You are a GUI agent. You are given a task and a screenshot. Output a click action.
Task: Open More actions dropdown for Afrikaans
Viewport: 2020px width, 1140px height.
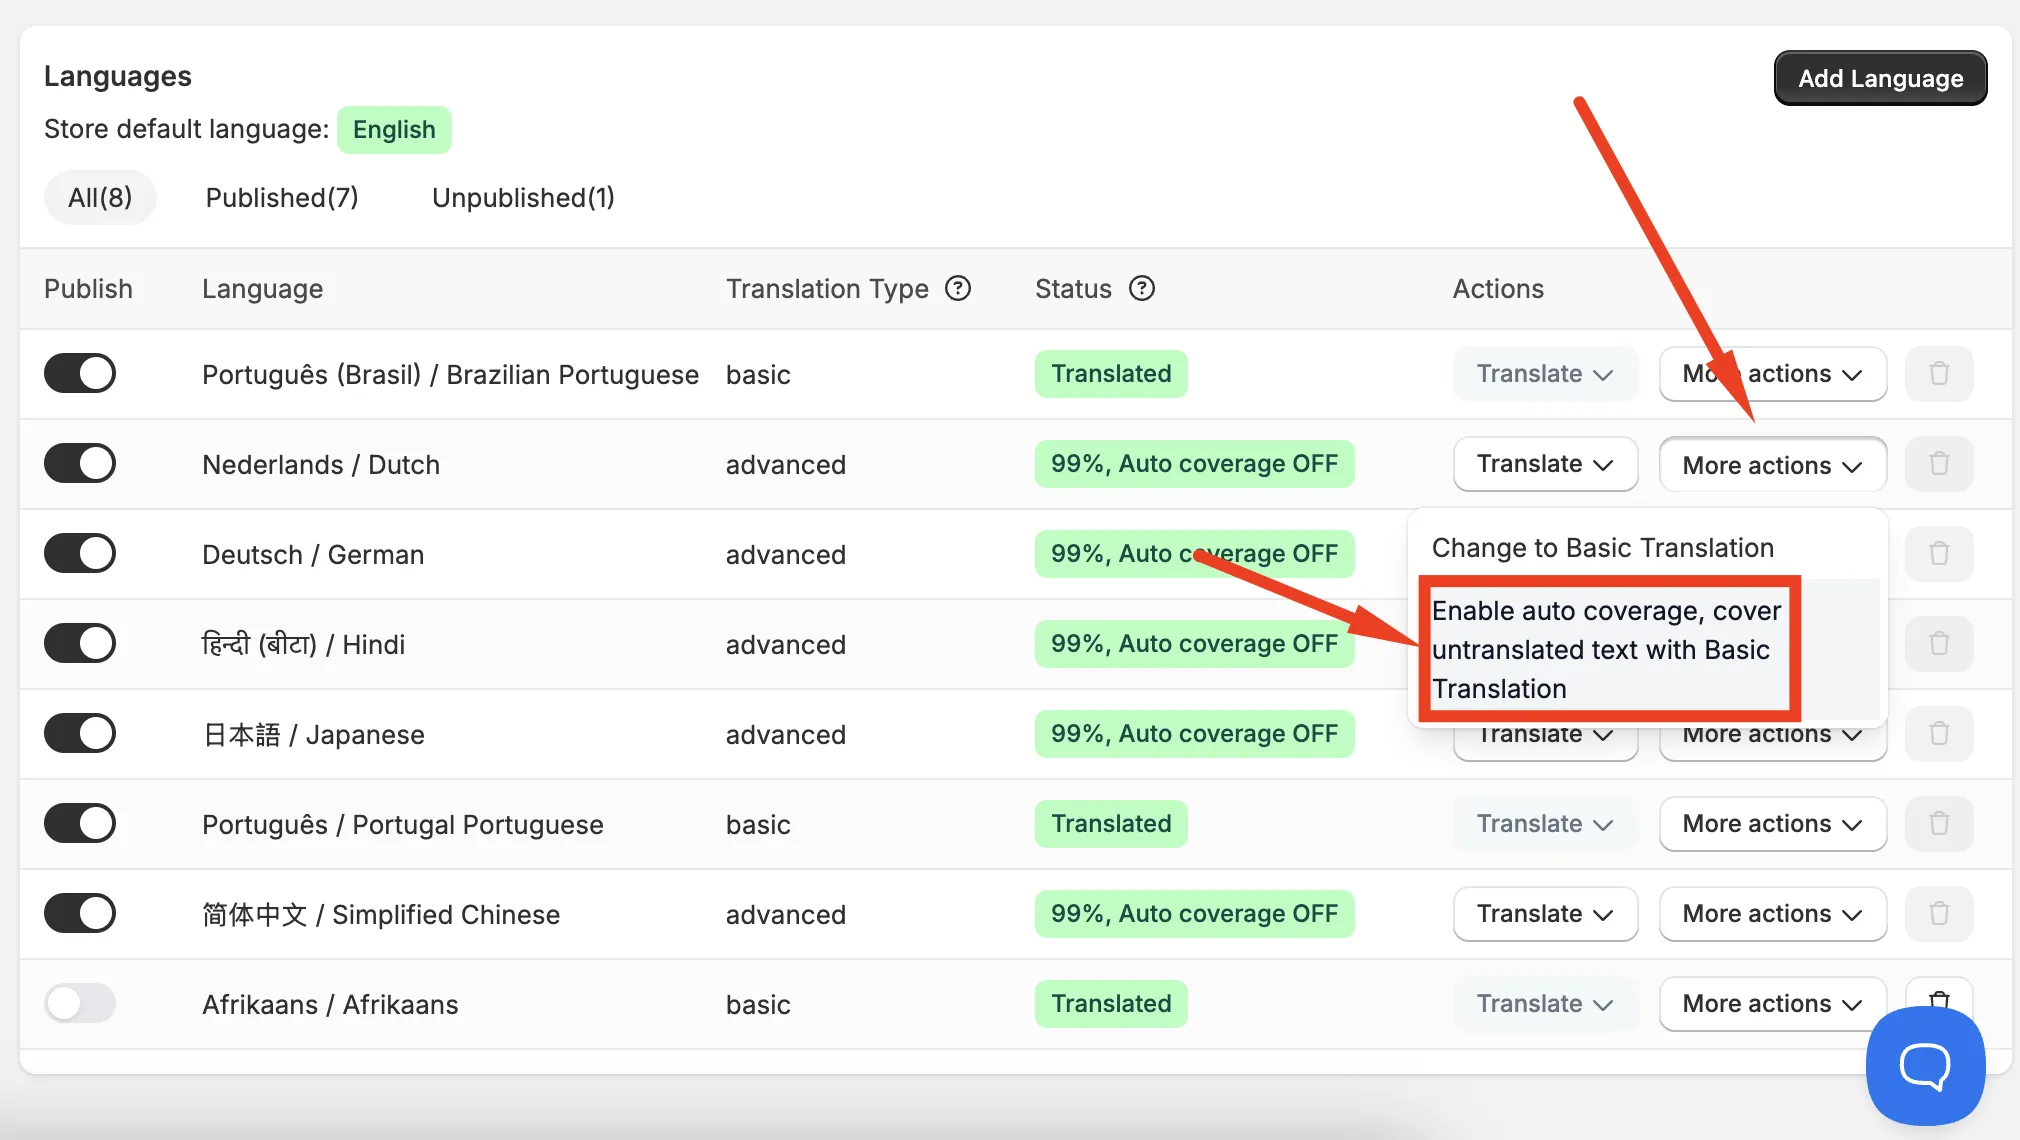1772,1004
